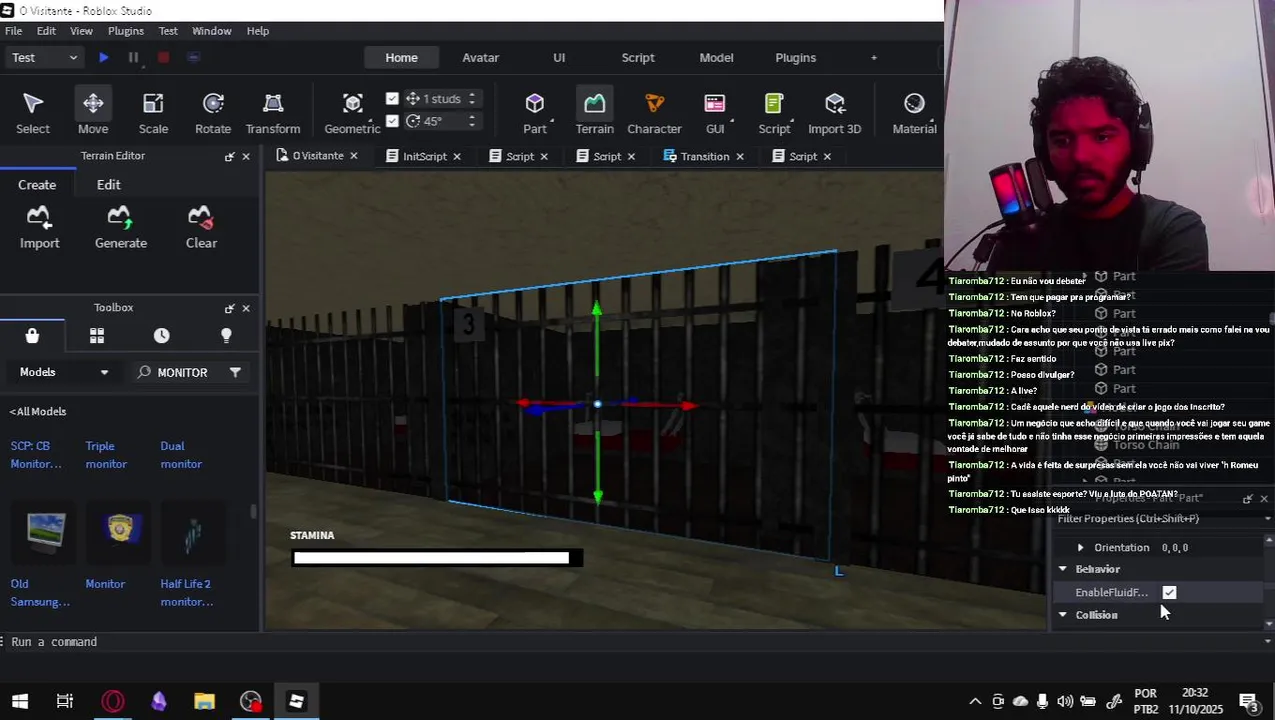Switch to the Script ribbon tab
Viewport: 1275px width, 720px height.
638,58
